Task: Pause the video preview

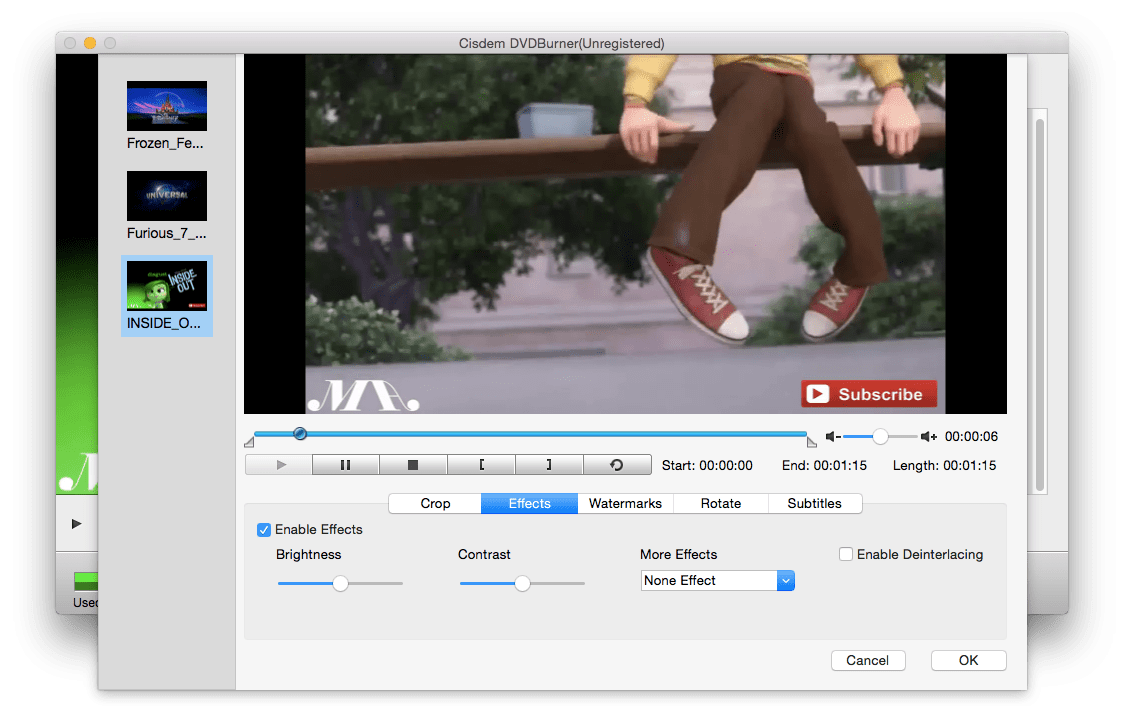Action: pyautogui.click(x=346, y=465)
